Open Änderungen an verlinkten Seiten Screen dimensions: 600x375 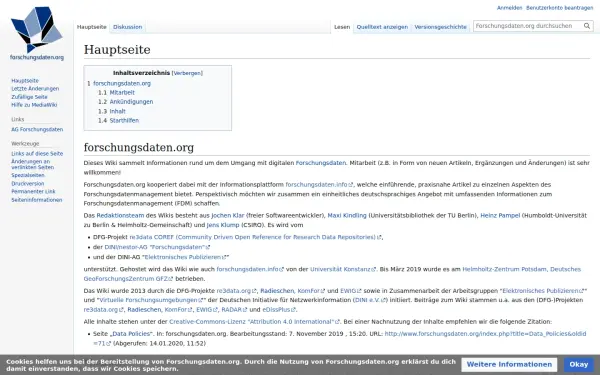33,165
